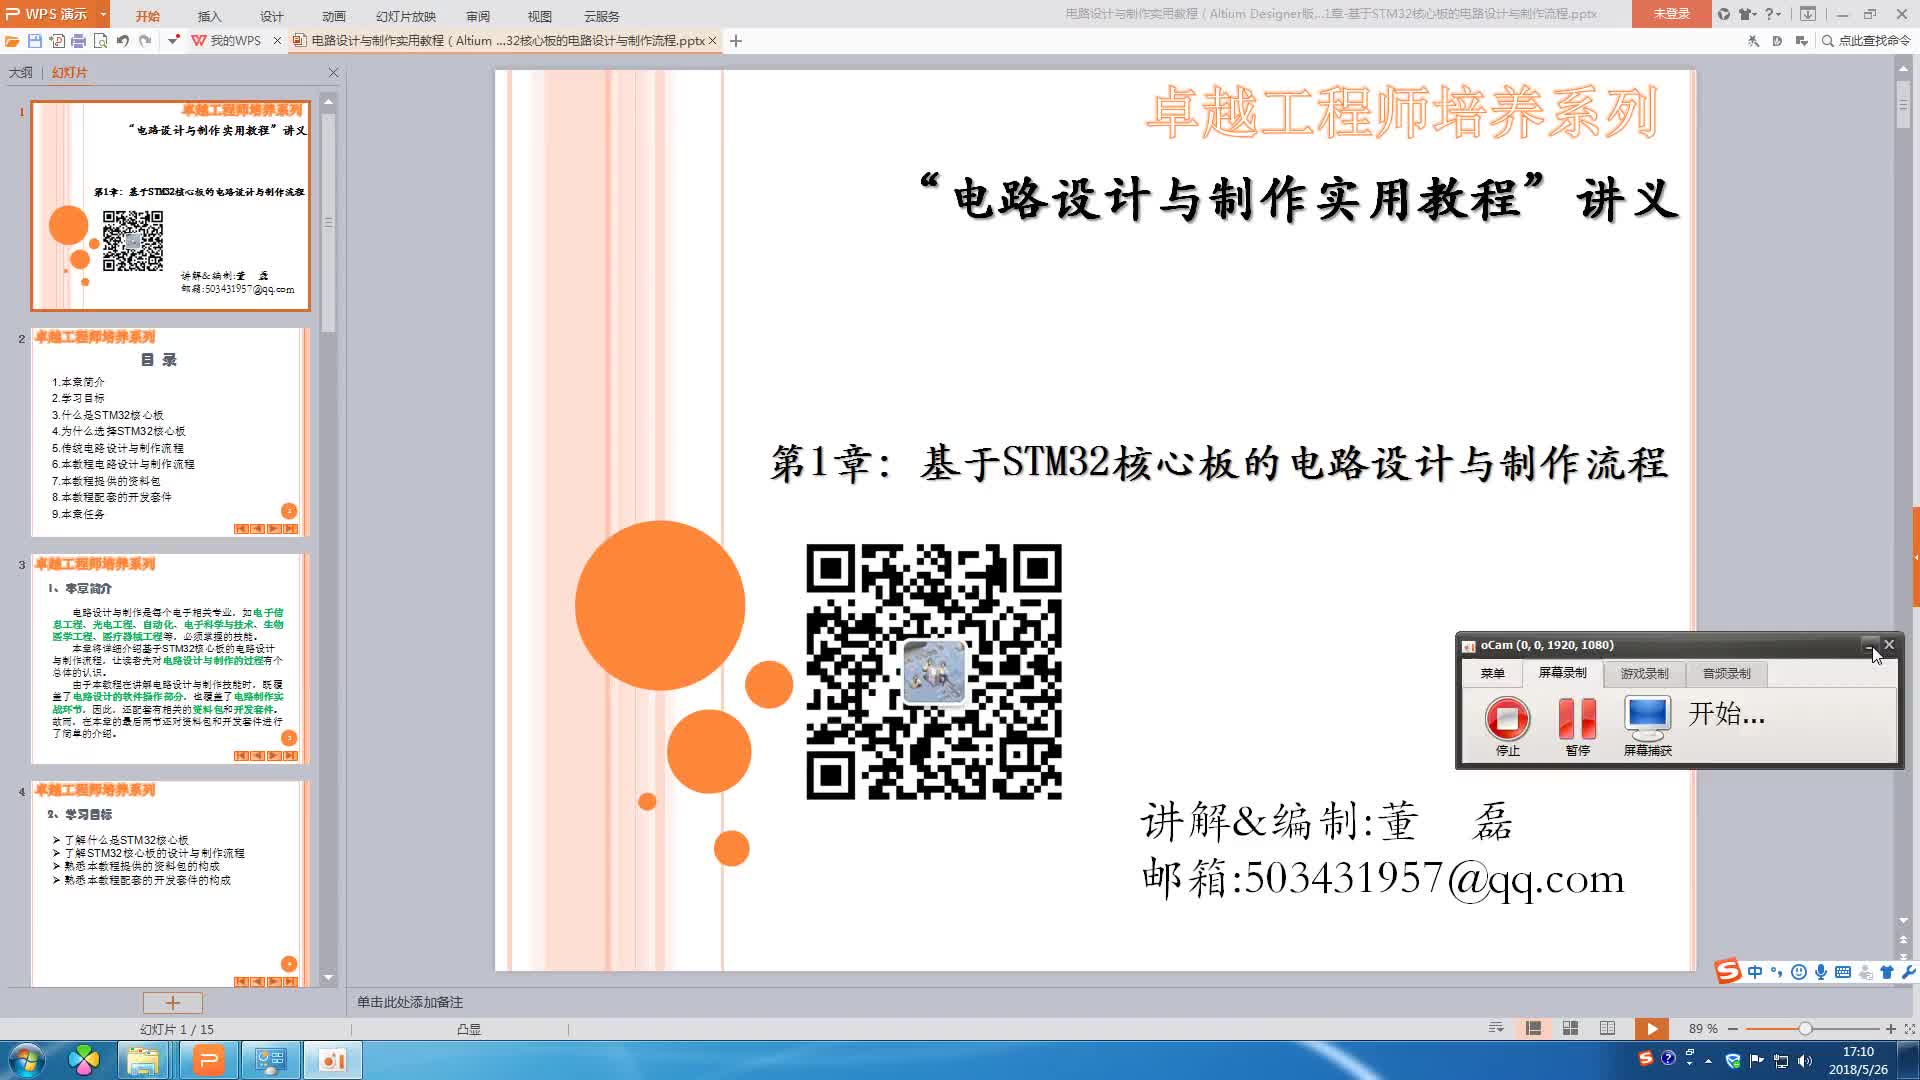The image size is (1920, 1080).
Task: Click the Open file folder icon
Action: click(x=12, y=41)
